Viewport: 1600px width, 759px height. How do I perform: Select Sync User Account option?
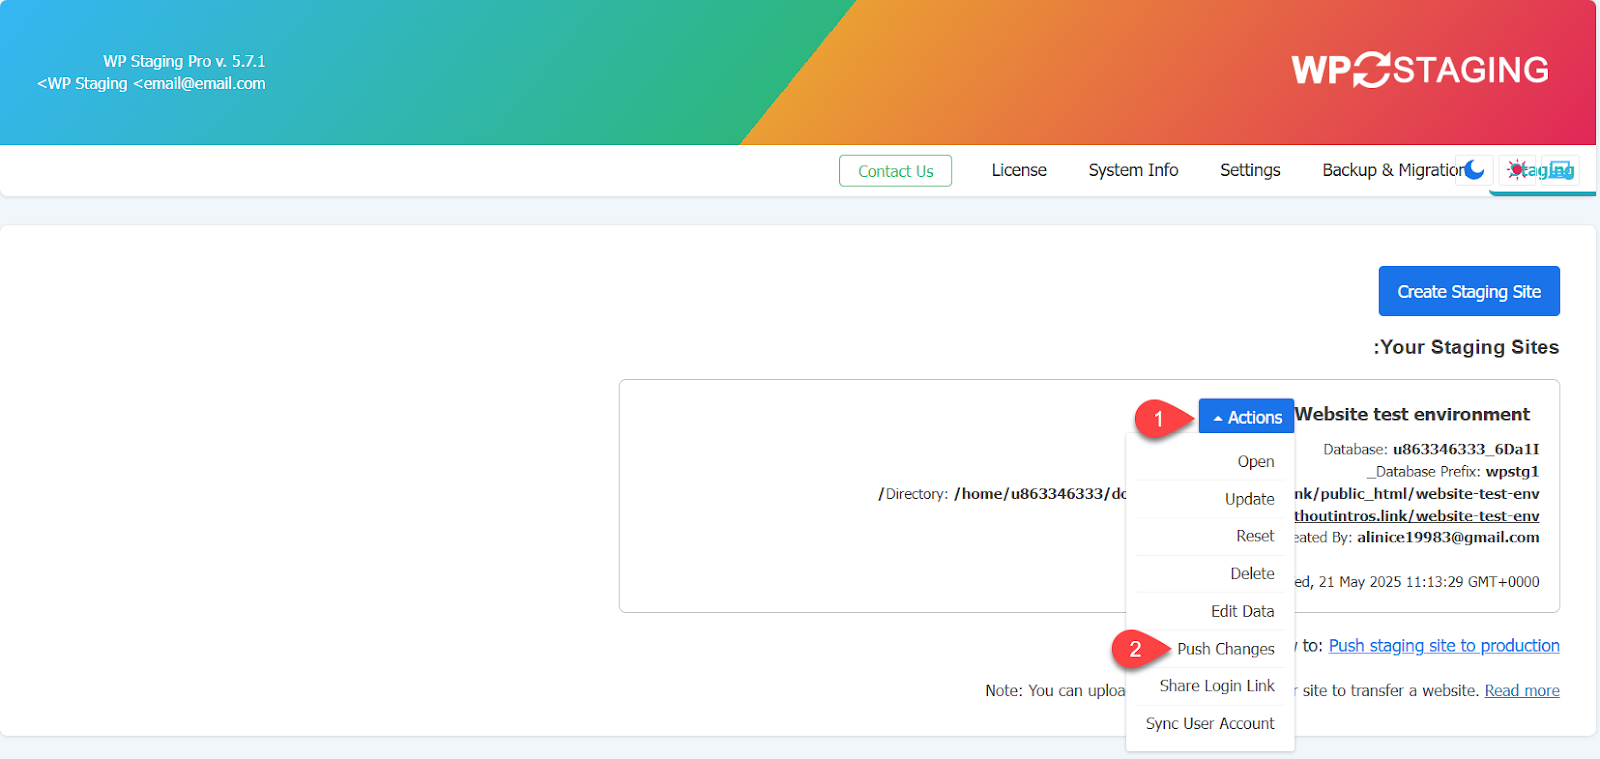tap(1210, 723)
